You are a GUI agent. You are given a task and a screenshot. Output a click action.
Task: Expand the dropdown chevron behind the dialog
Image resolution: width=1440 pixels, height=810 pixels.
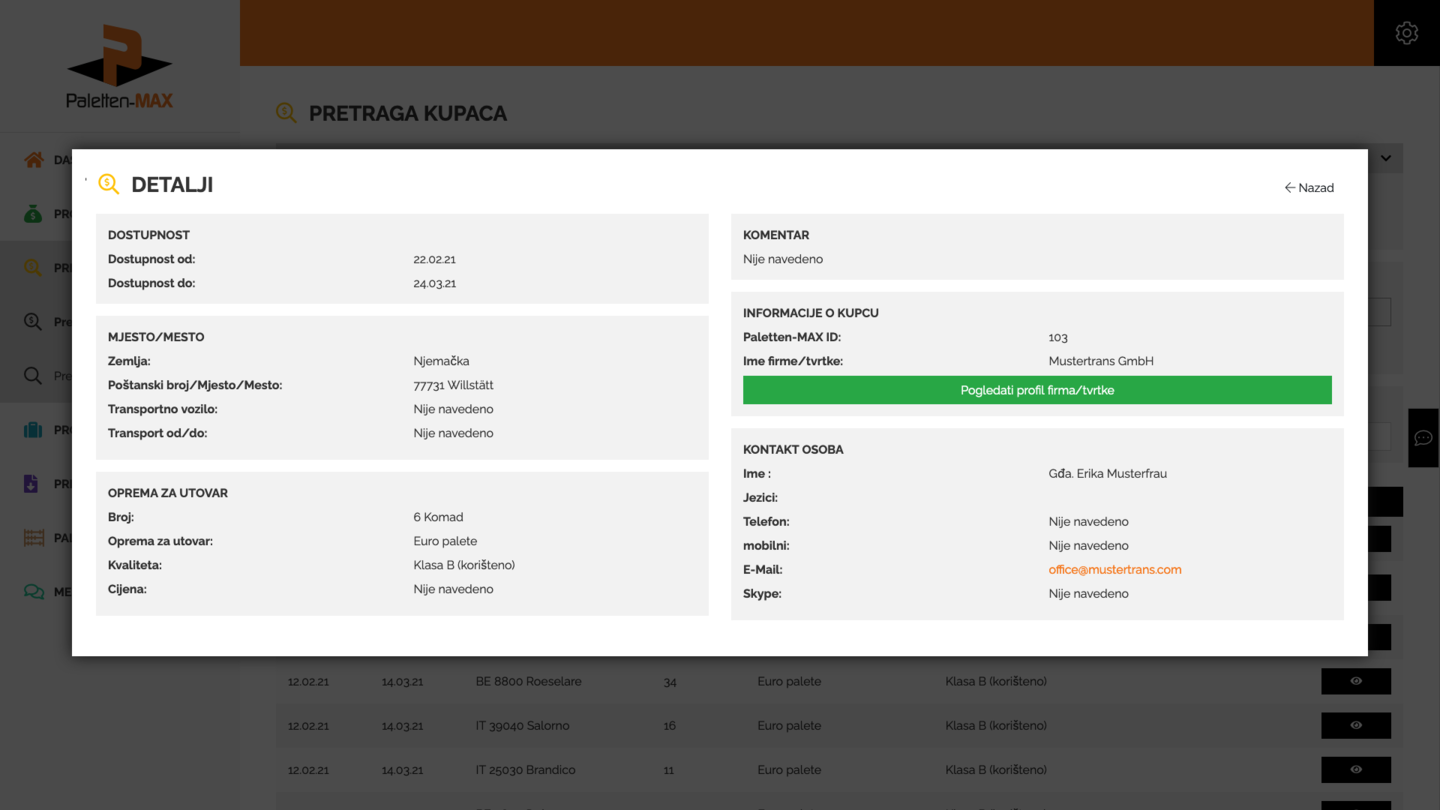(x=1386, y=158)
